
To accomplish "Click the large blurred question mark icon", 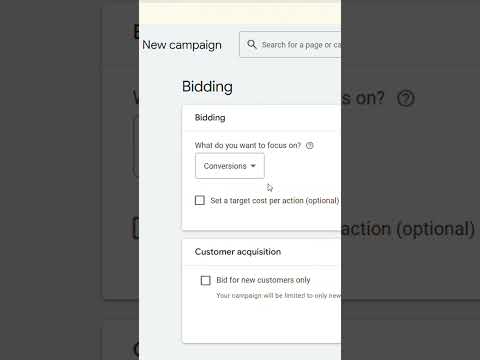I will (x=406, y=98).
